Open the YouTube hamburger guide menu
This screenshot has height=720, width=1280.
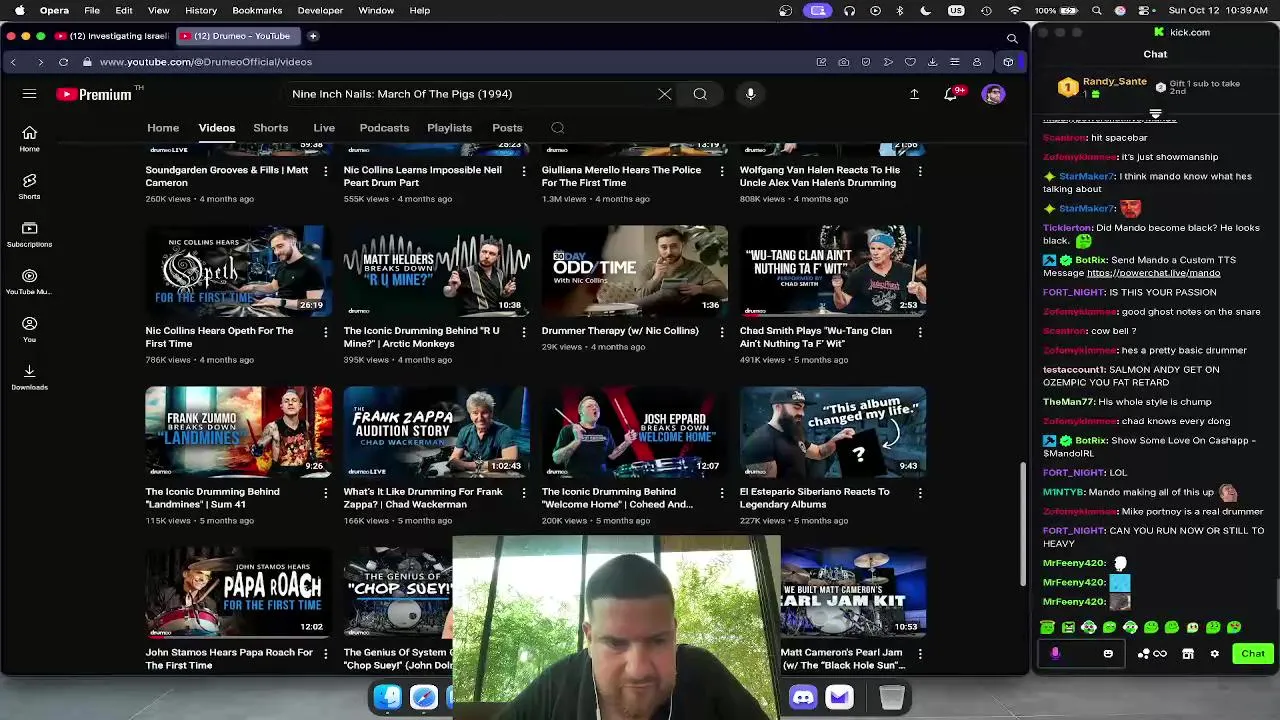tap(29, 94)
